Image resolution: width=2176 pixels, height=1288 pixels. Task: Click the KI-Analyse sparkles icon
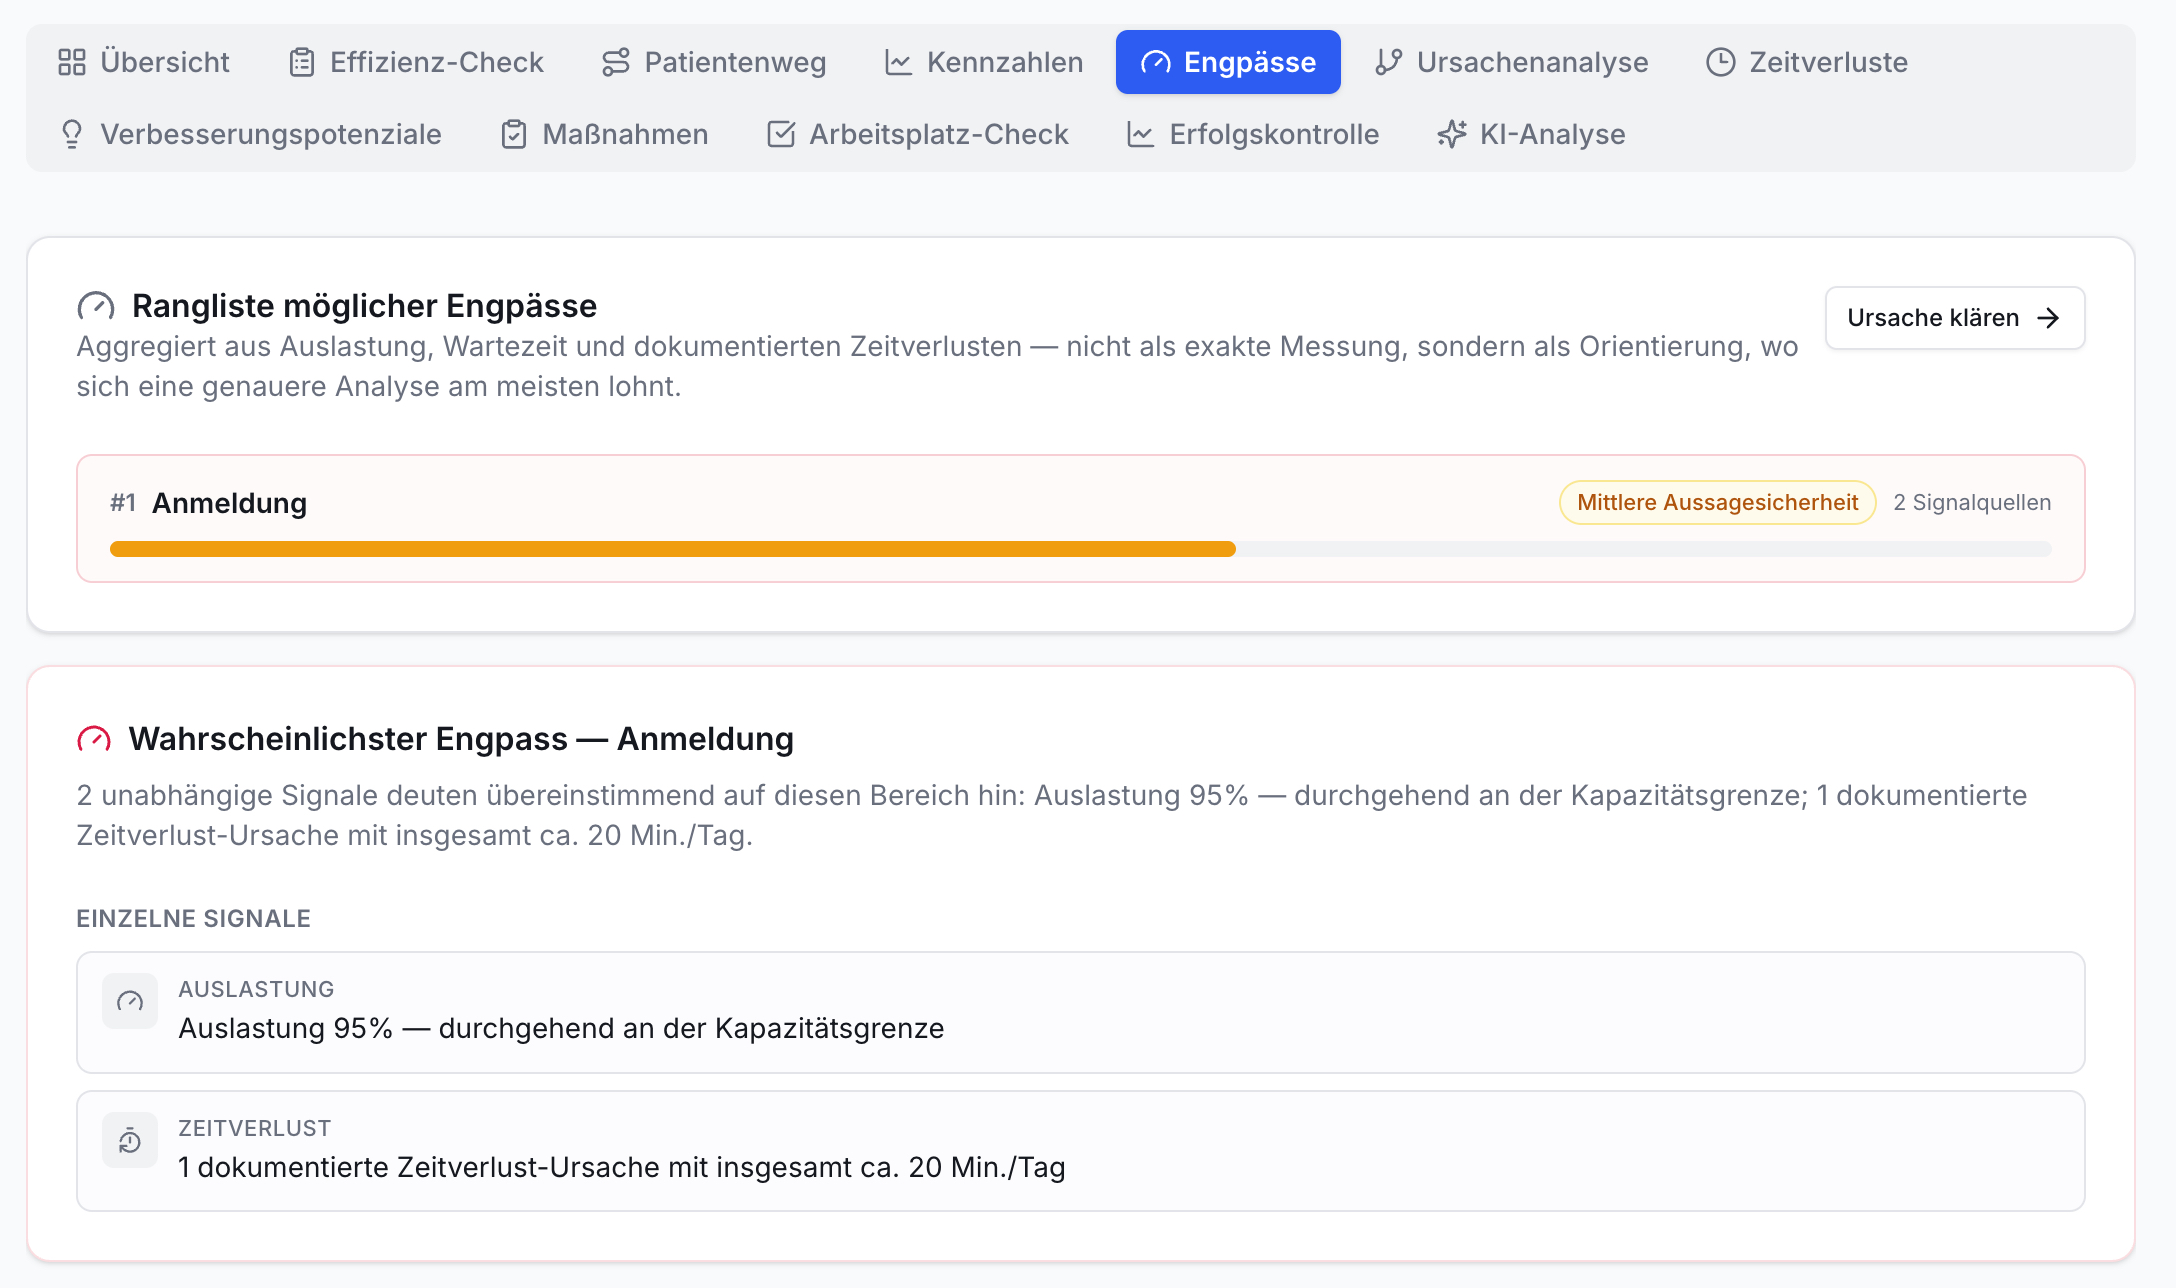(x=1452, y=134)
